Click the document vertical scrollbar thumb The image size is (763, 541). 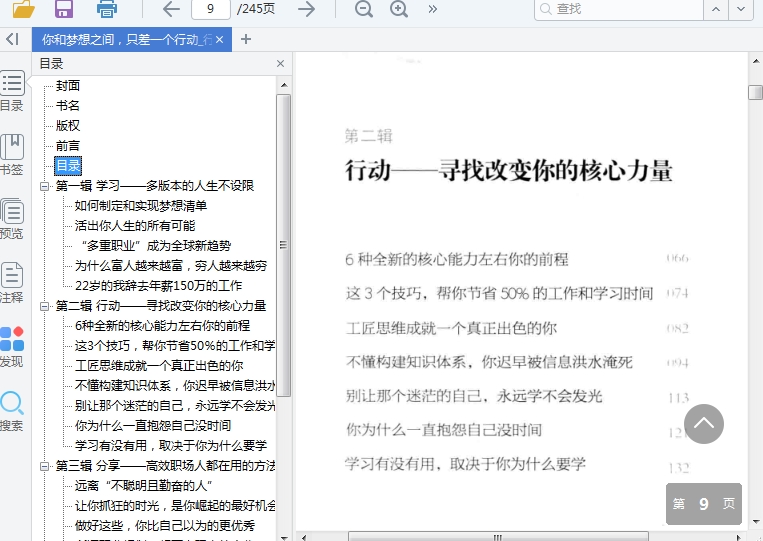755,91
